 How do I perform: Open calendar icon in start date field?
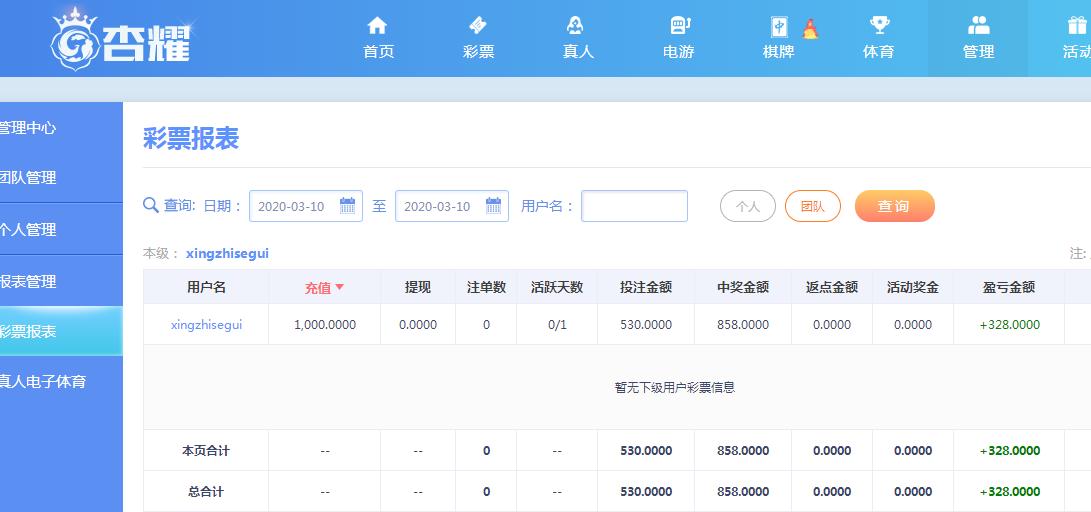[x=347, y=205]
